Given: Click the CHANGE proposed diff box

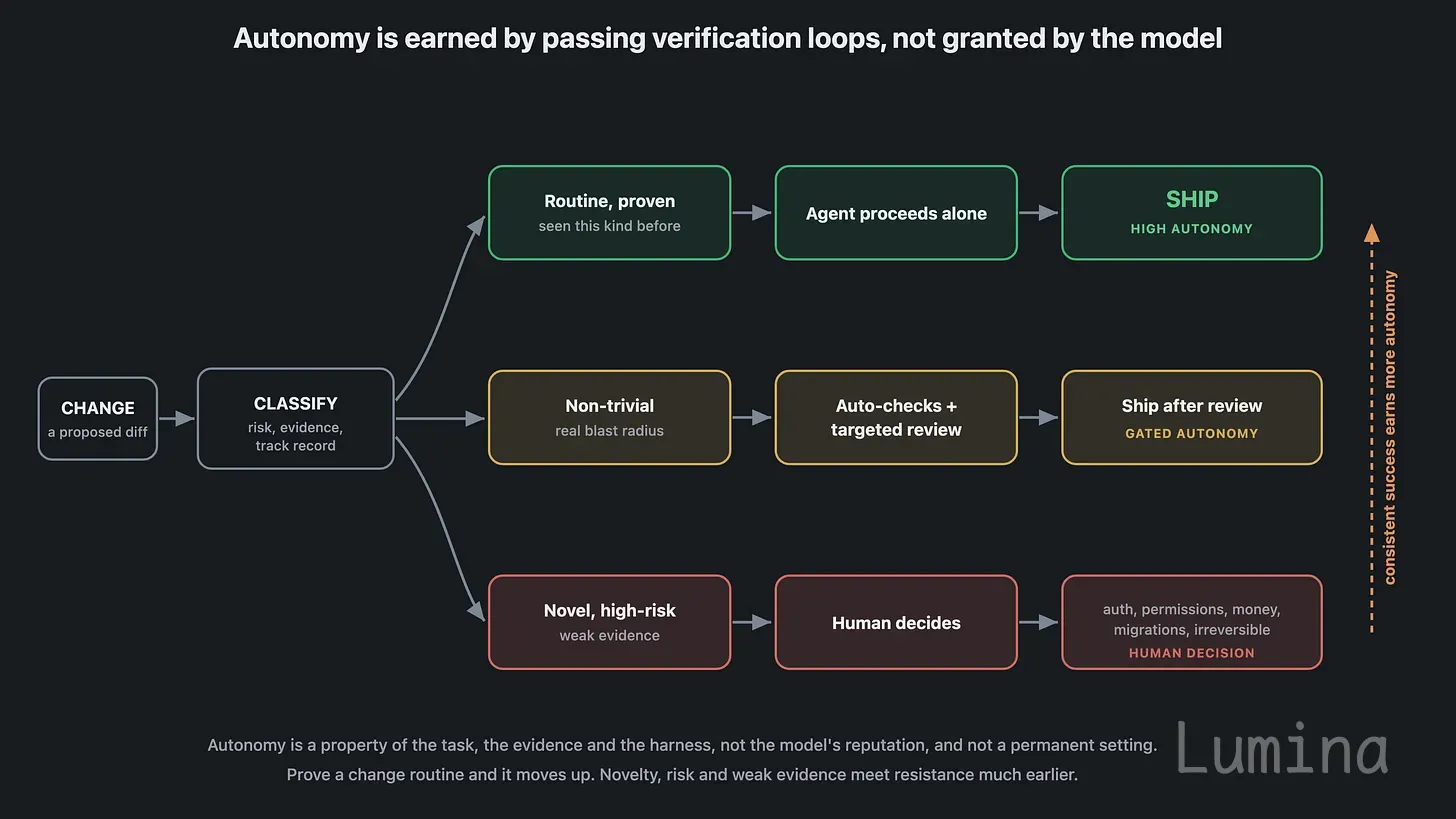Looking at the screenshot, I should click(x=98, y=419).
